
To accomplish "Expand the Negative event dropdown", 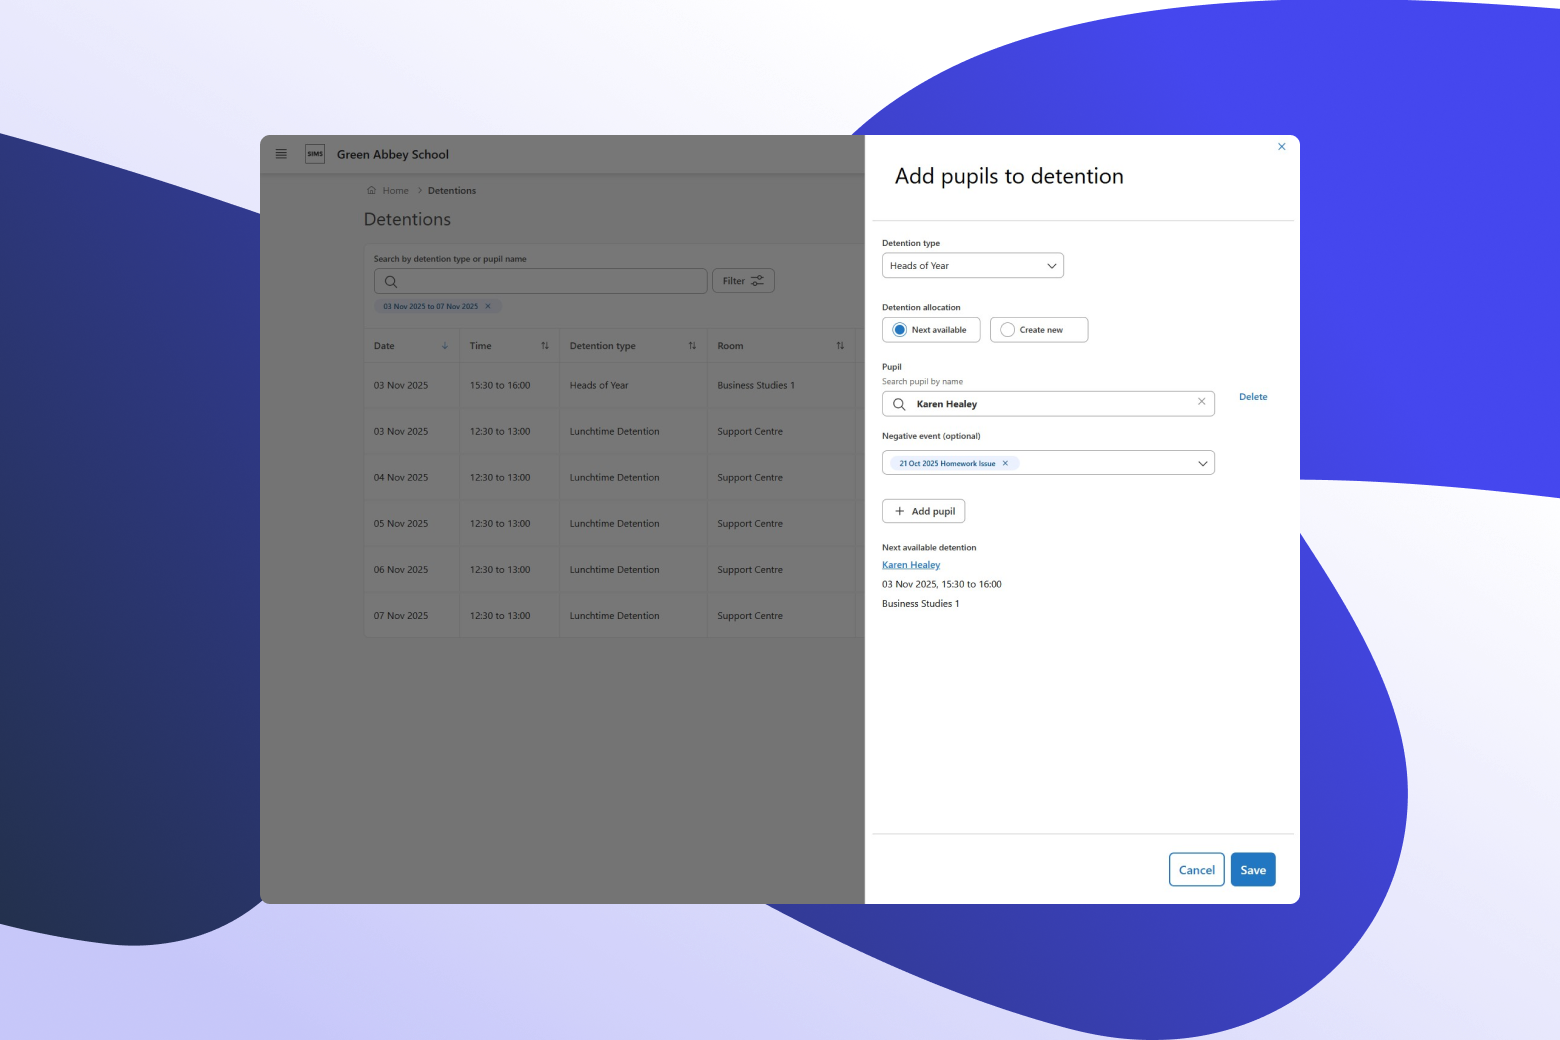I will coord(1202,463).
